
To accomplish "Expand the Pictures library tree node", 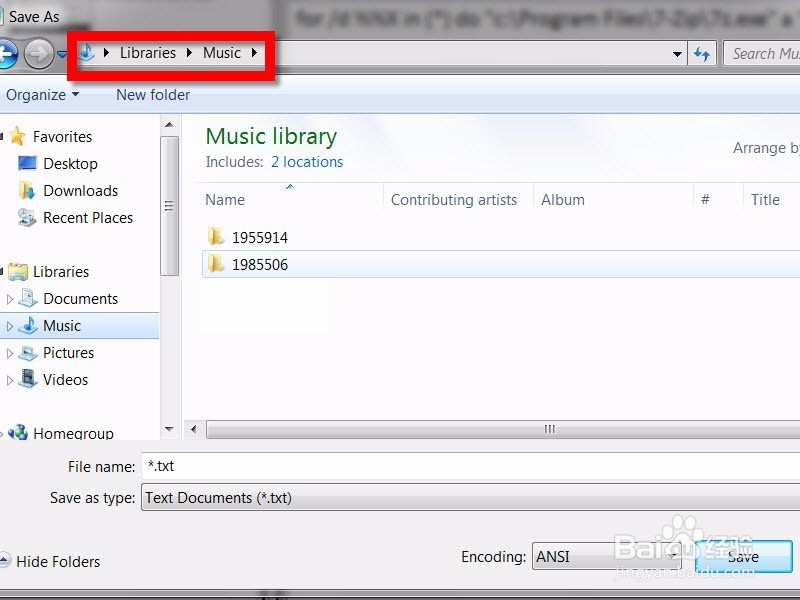I will [9, 353].
